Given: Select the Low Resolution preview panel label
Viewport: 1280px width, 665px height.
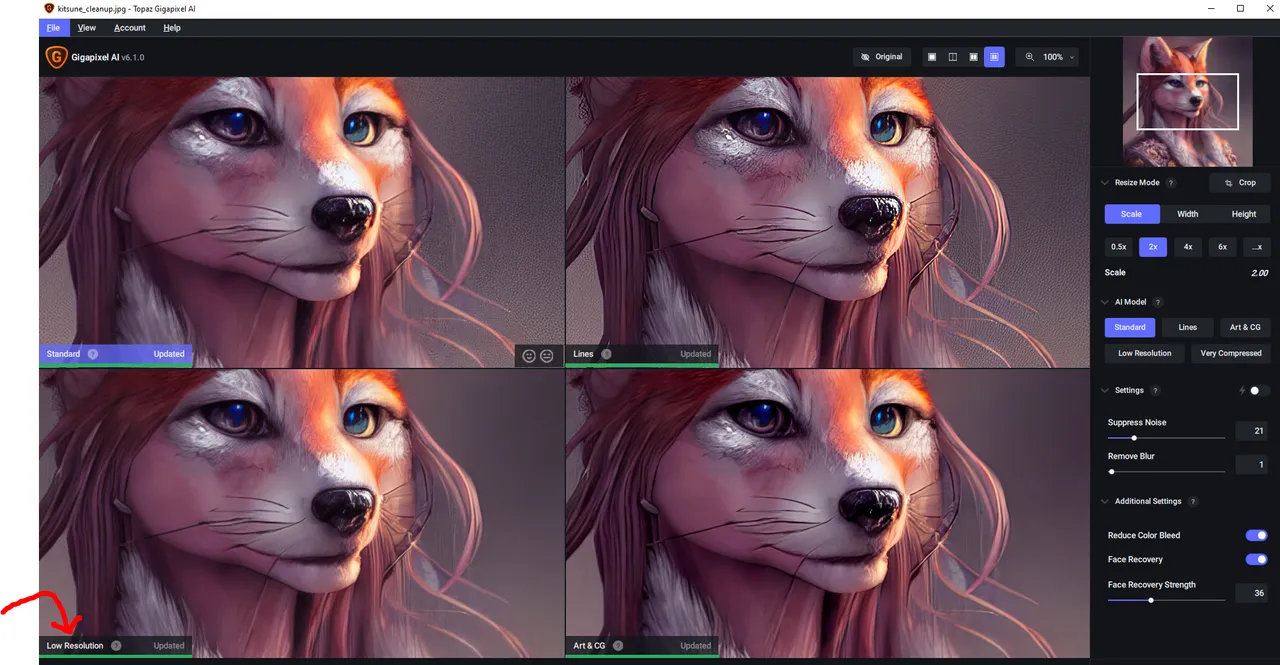Looking at the screenshot, I should point(75,646).
